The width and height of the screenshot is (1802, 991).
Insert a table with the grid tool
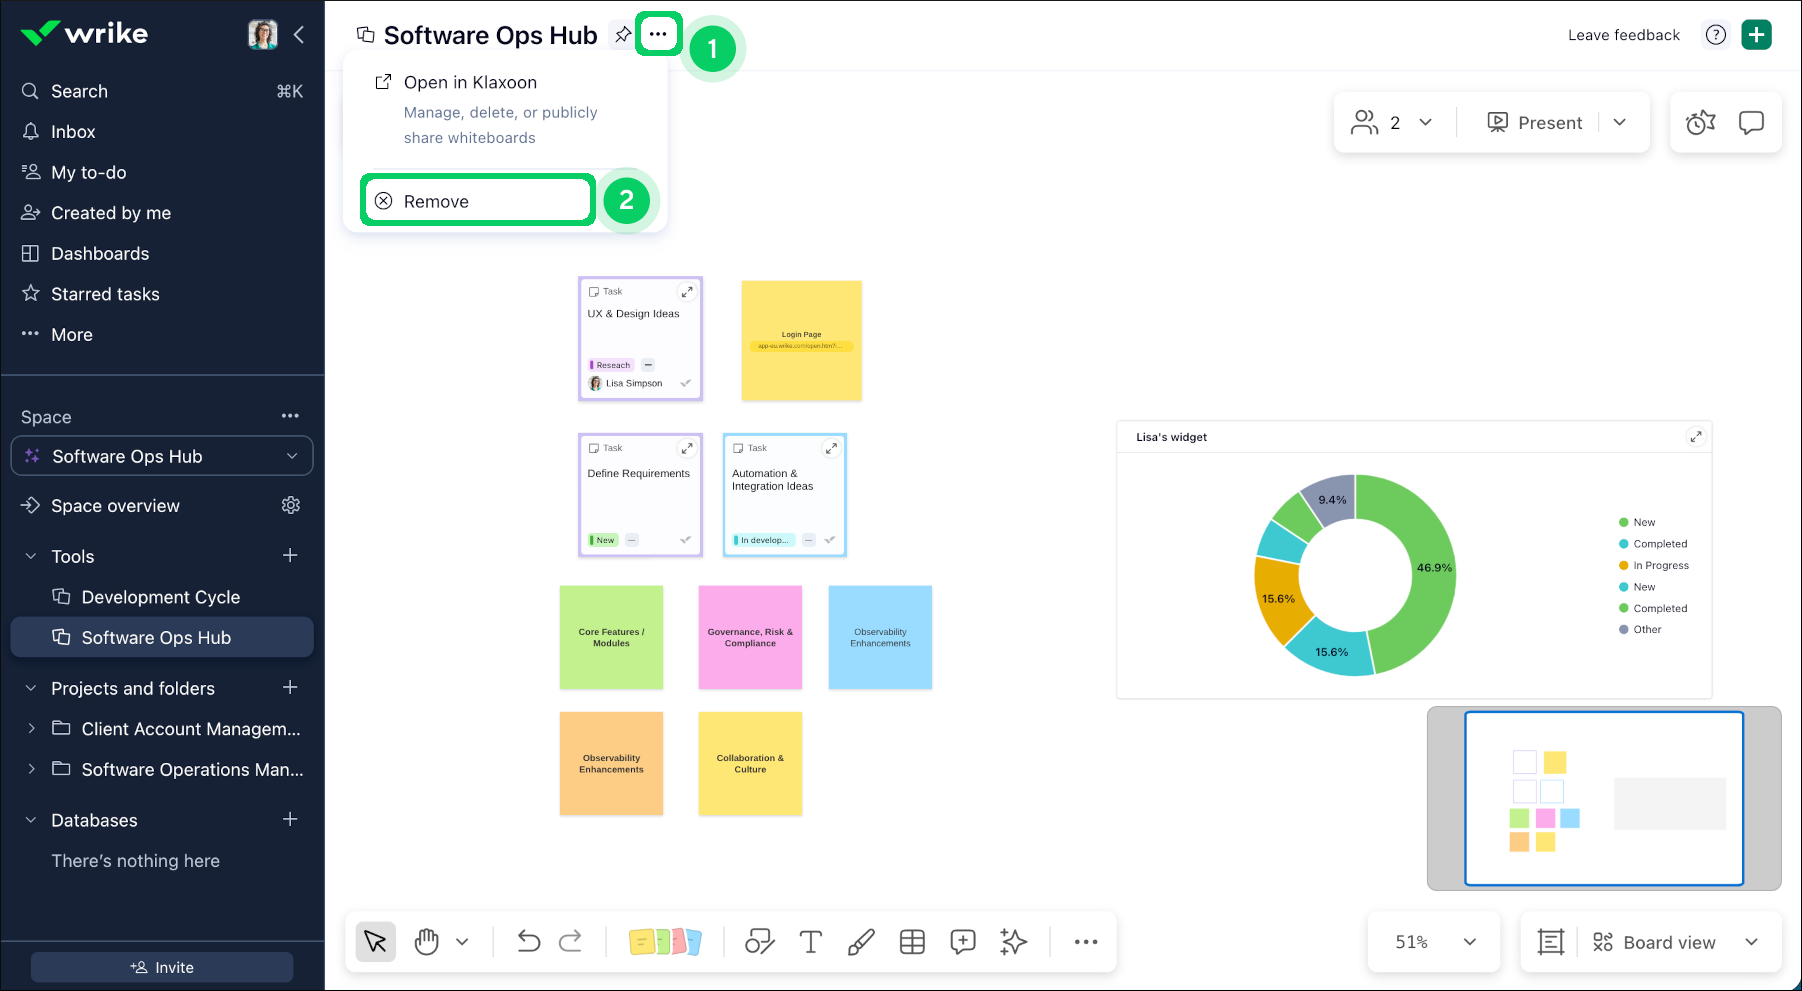912,942
